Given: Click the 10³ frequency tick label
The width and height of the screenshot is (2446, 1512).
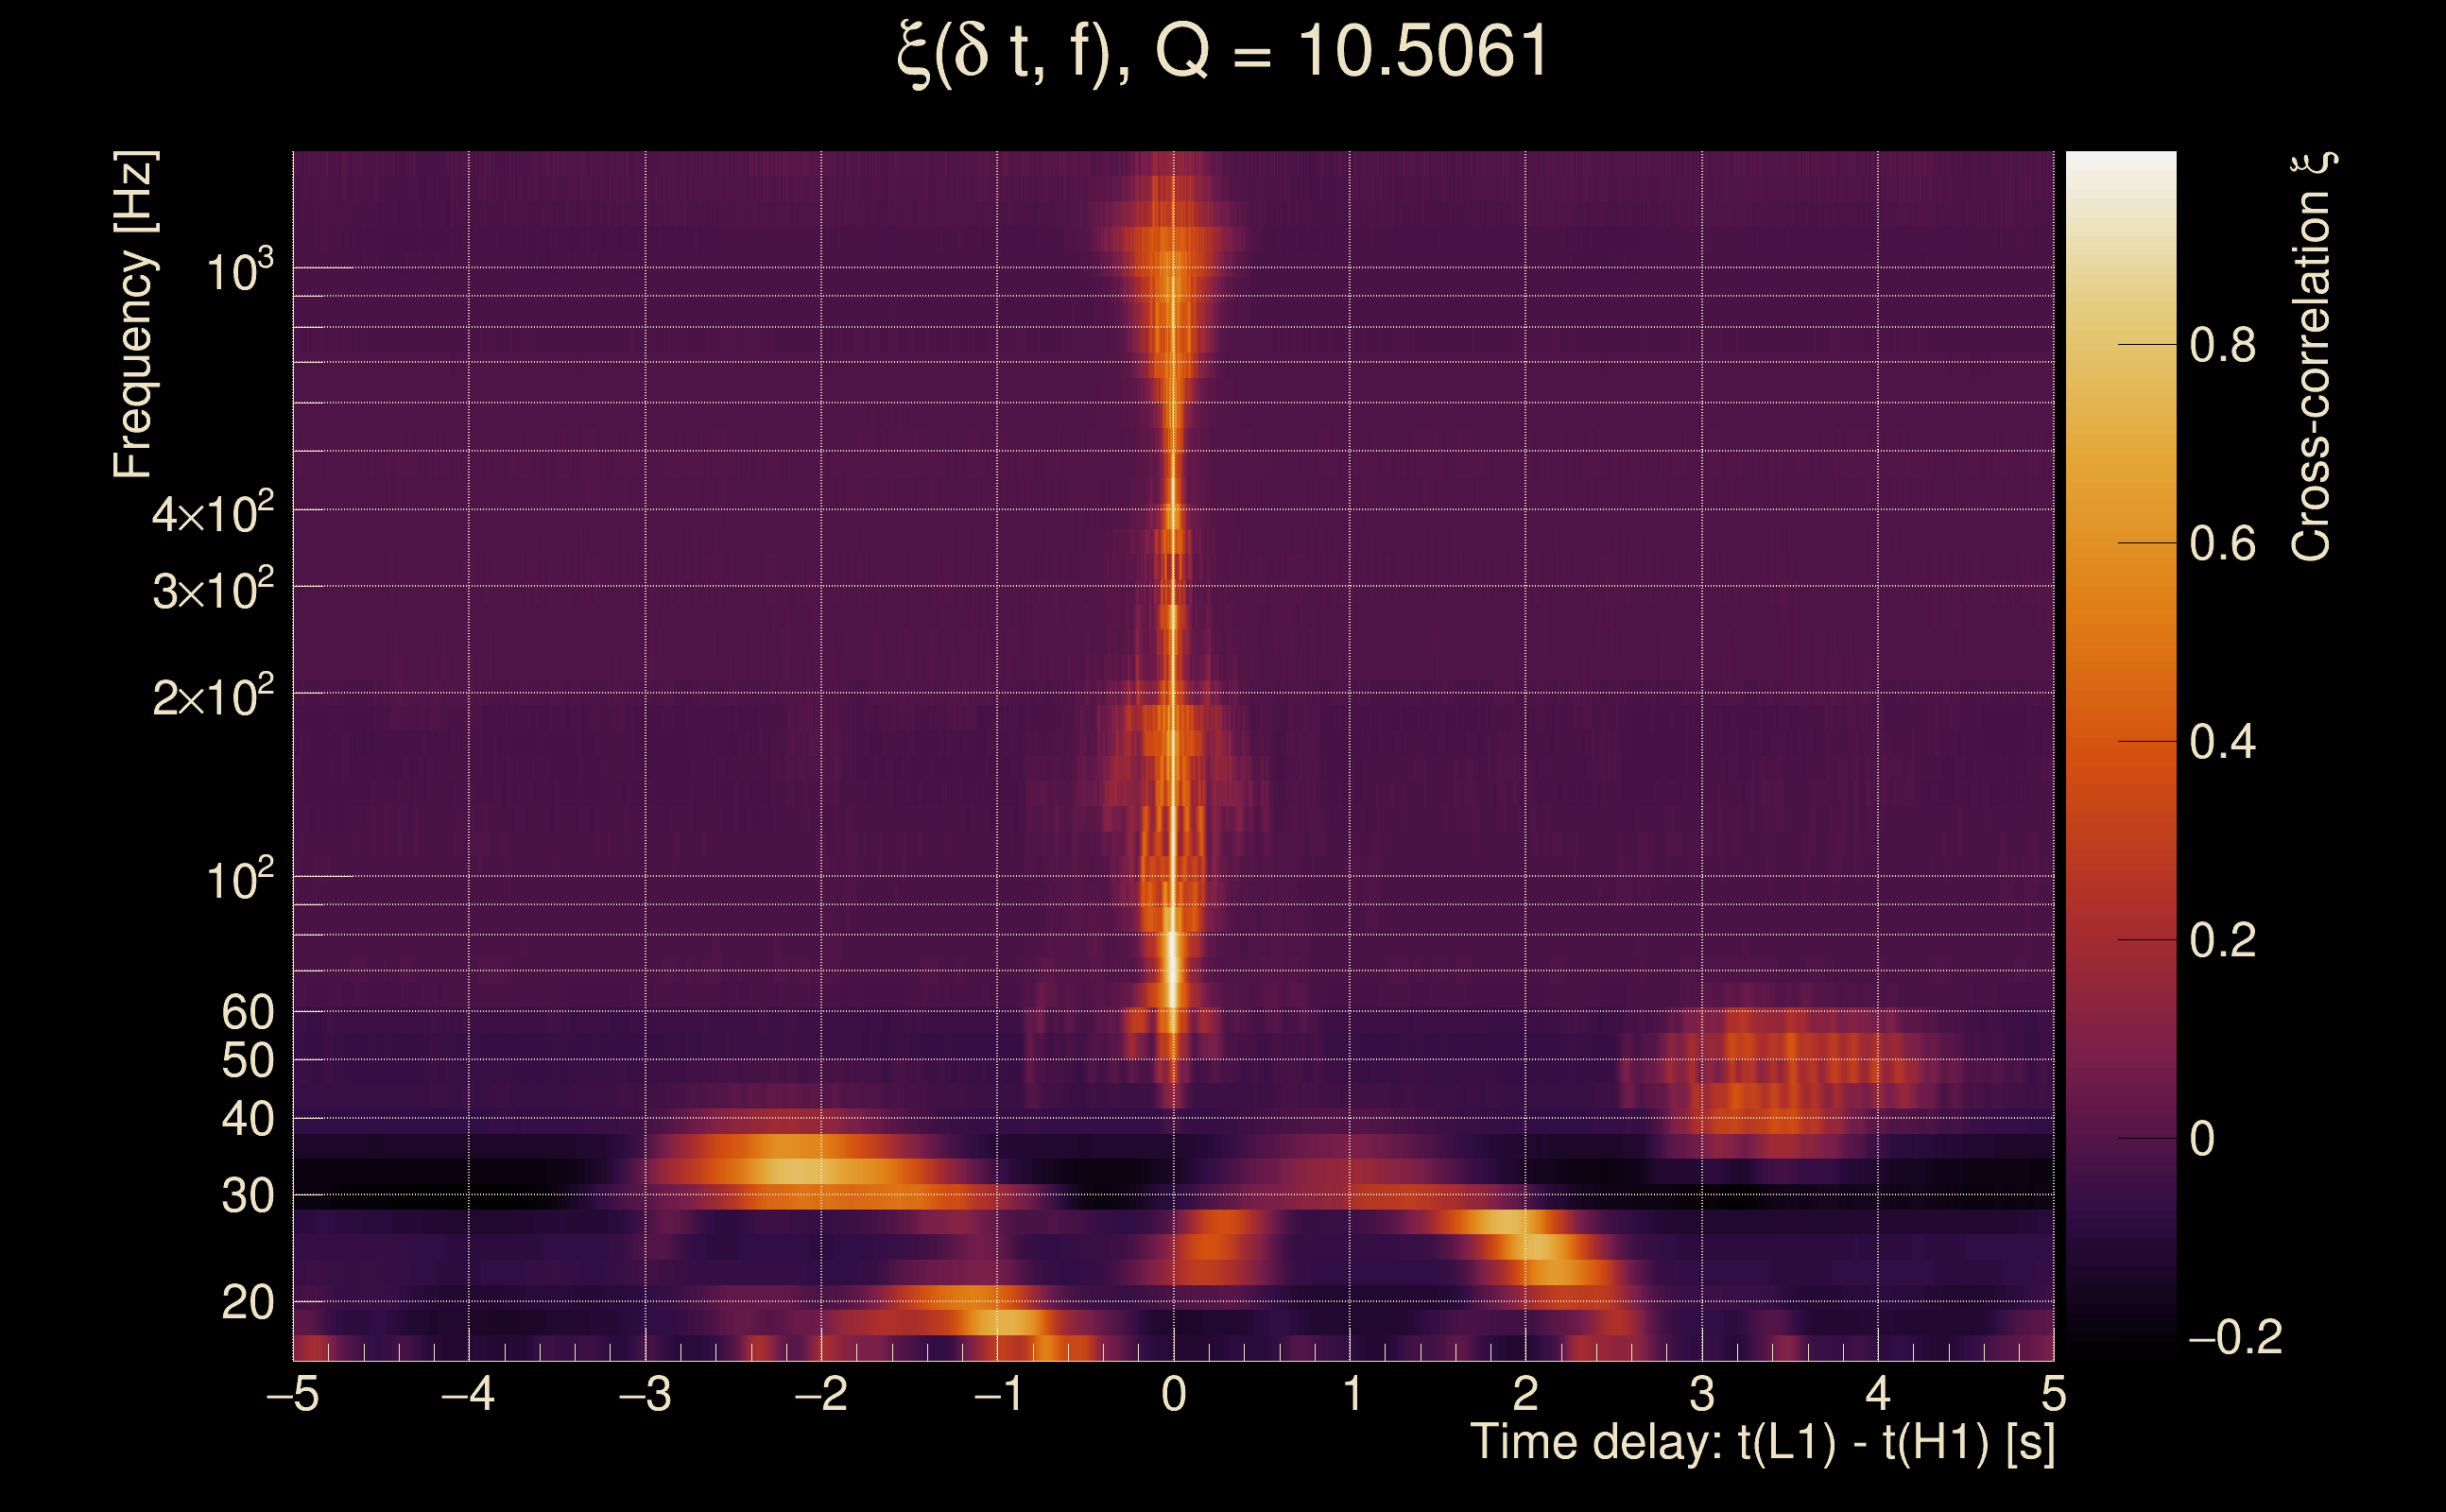Looking at the screenshot, I should (238, 271).
